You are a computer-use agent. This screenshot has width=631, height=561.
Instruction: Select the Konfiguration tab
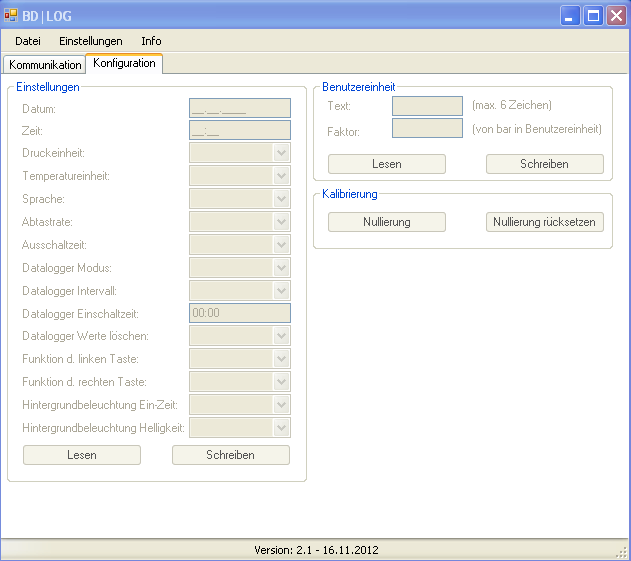[124, 63]
